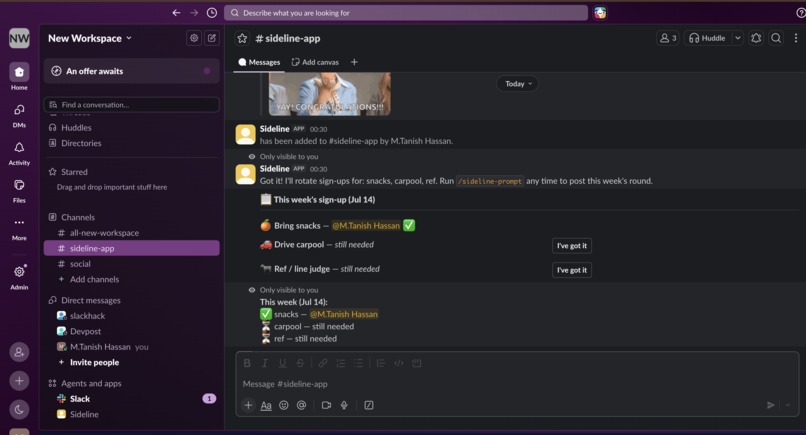Star the sideline-app channel

click(242, 38)
